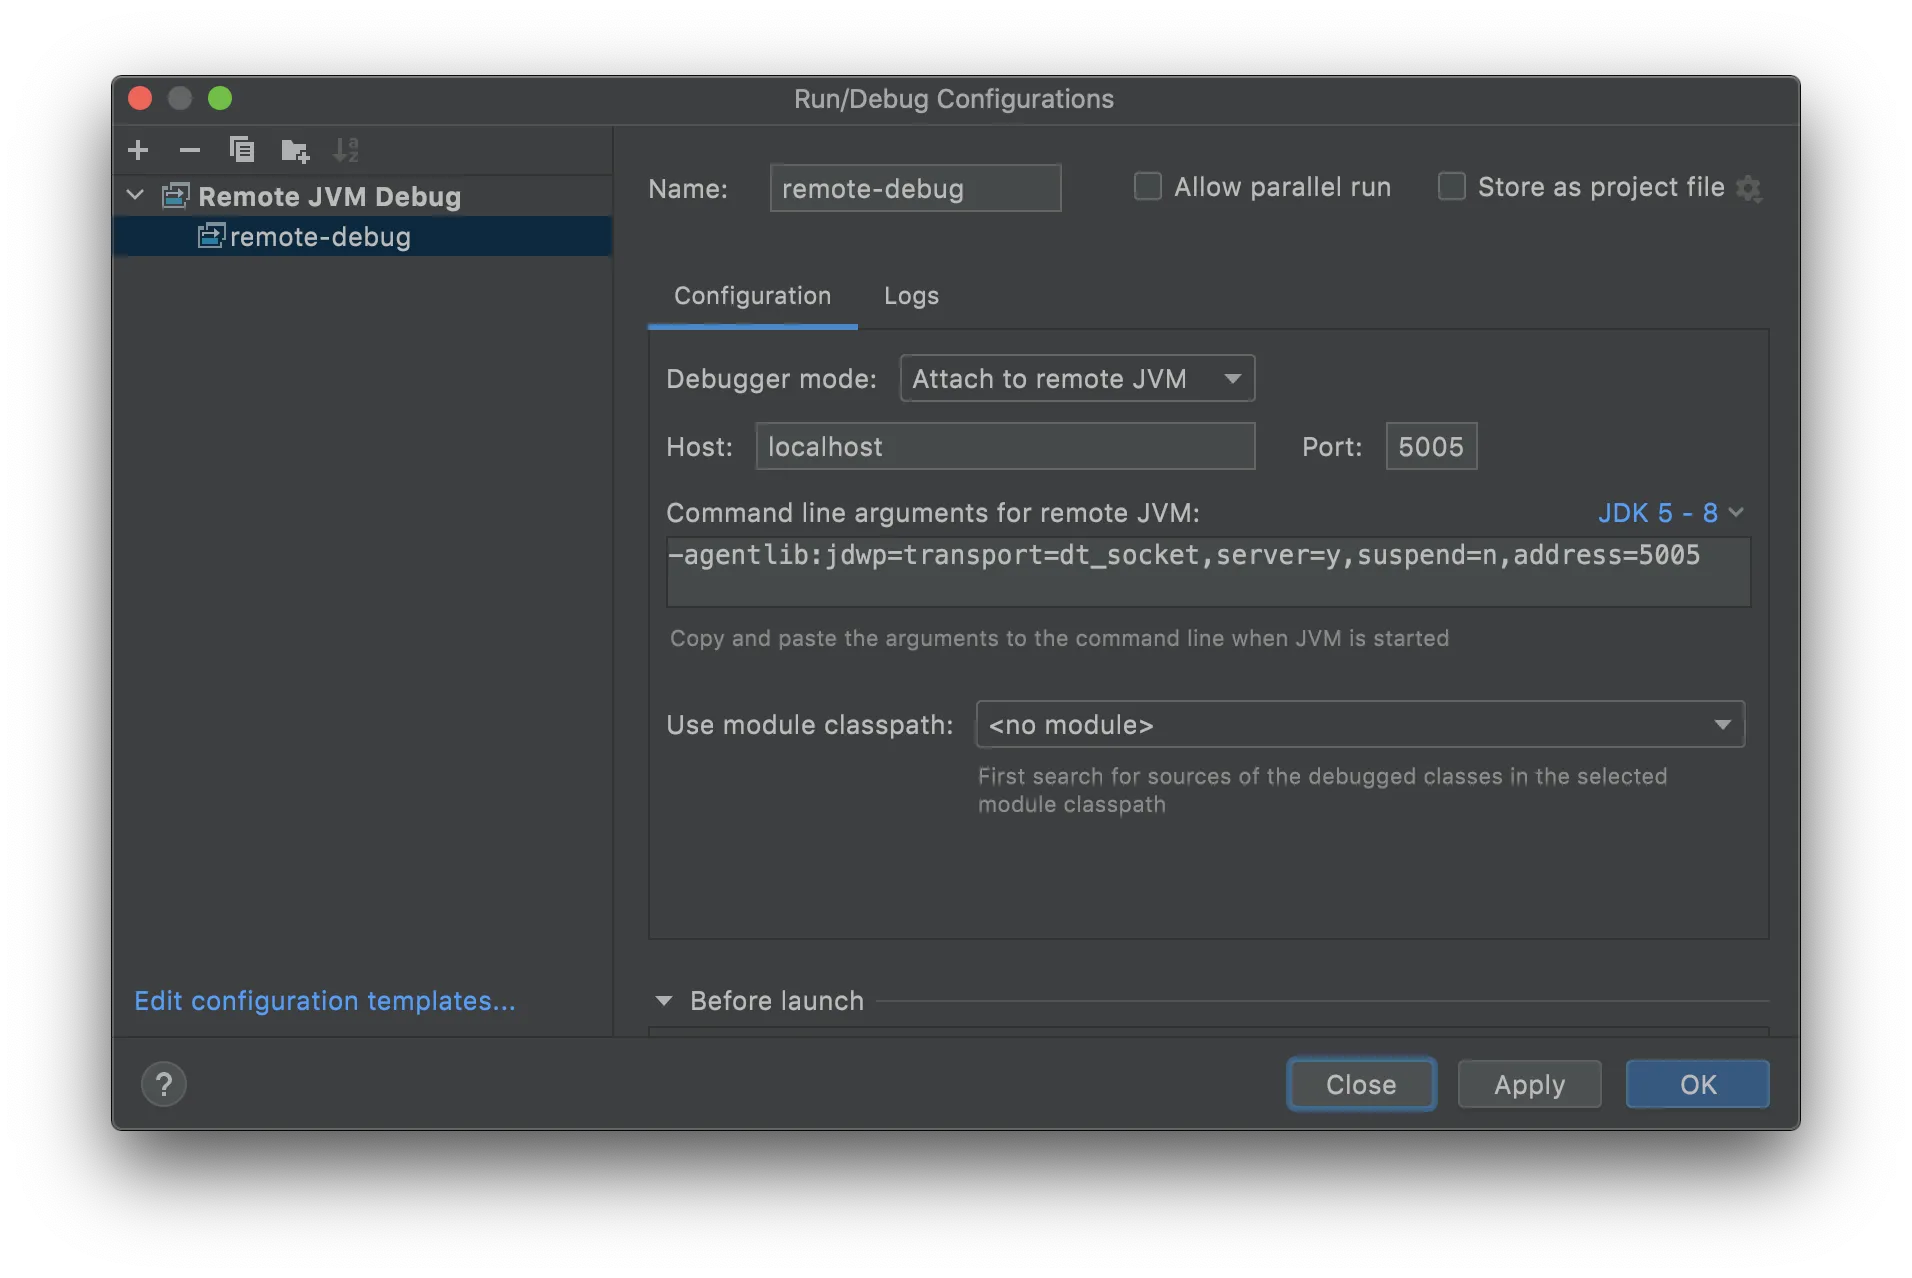The image size is (1912, 1278).
Task: Check the Store as project file box
Action: click(1451, 187)
